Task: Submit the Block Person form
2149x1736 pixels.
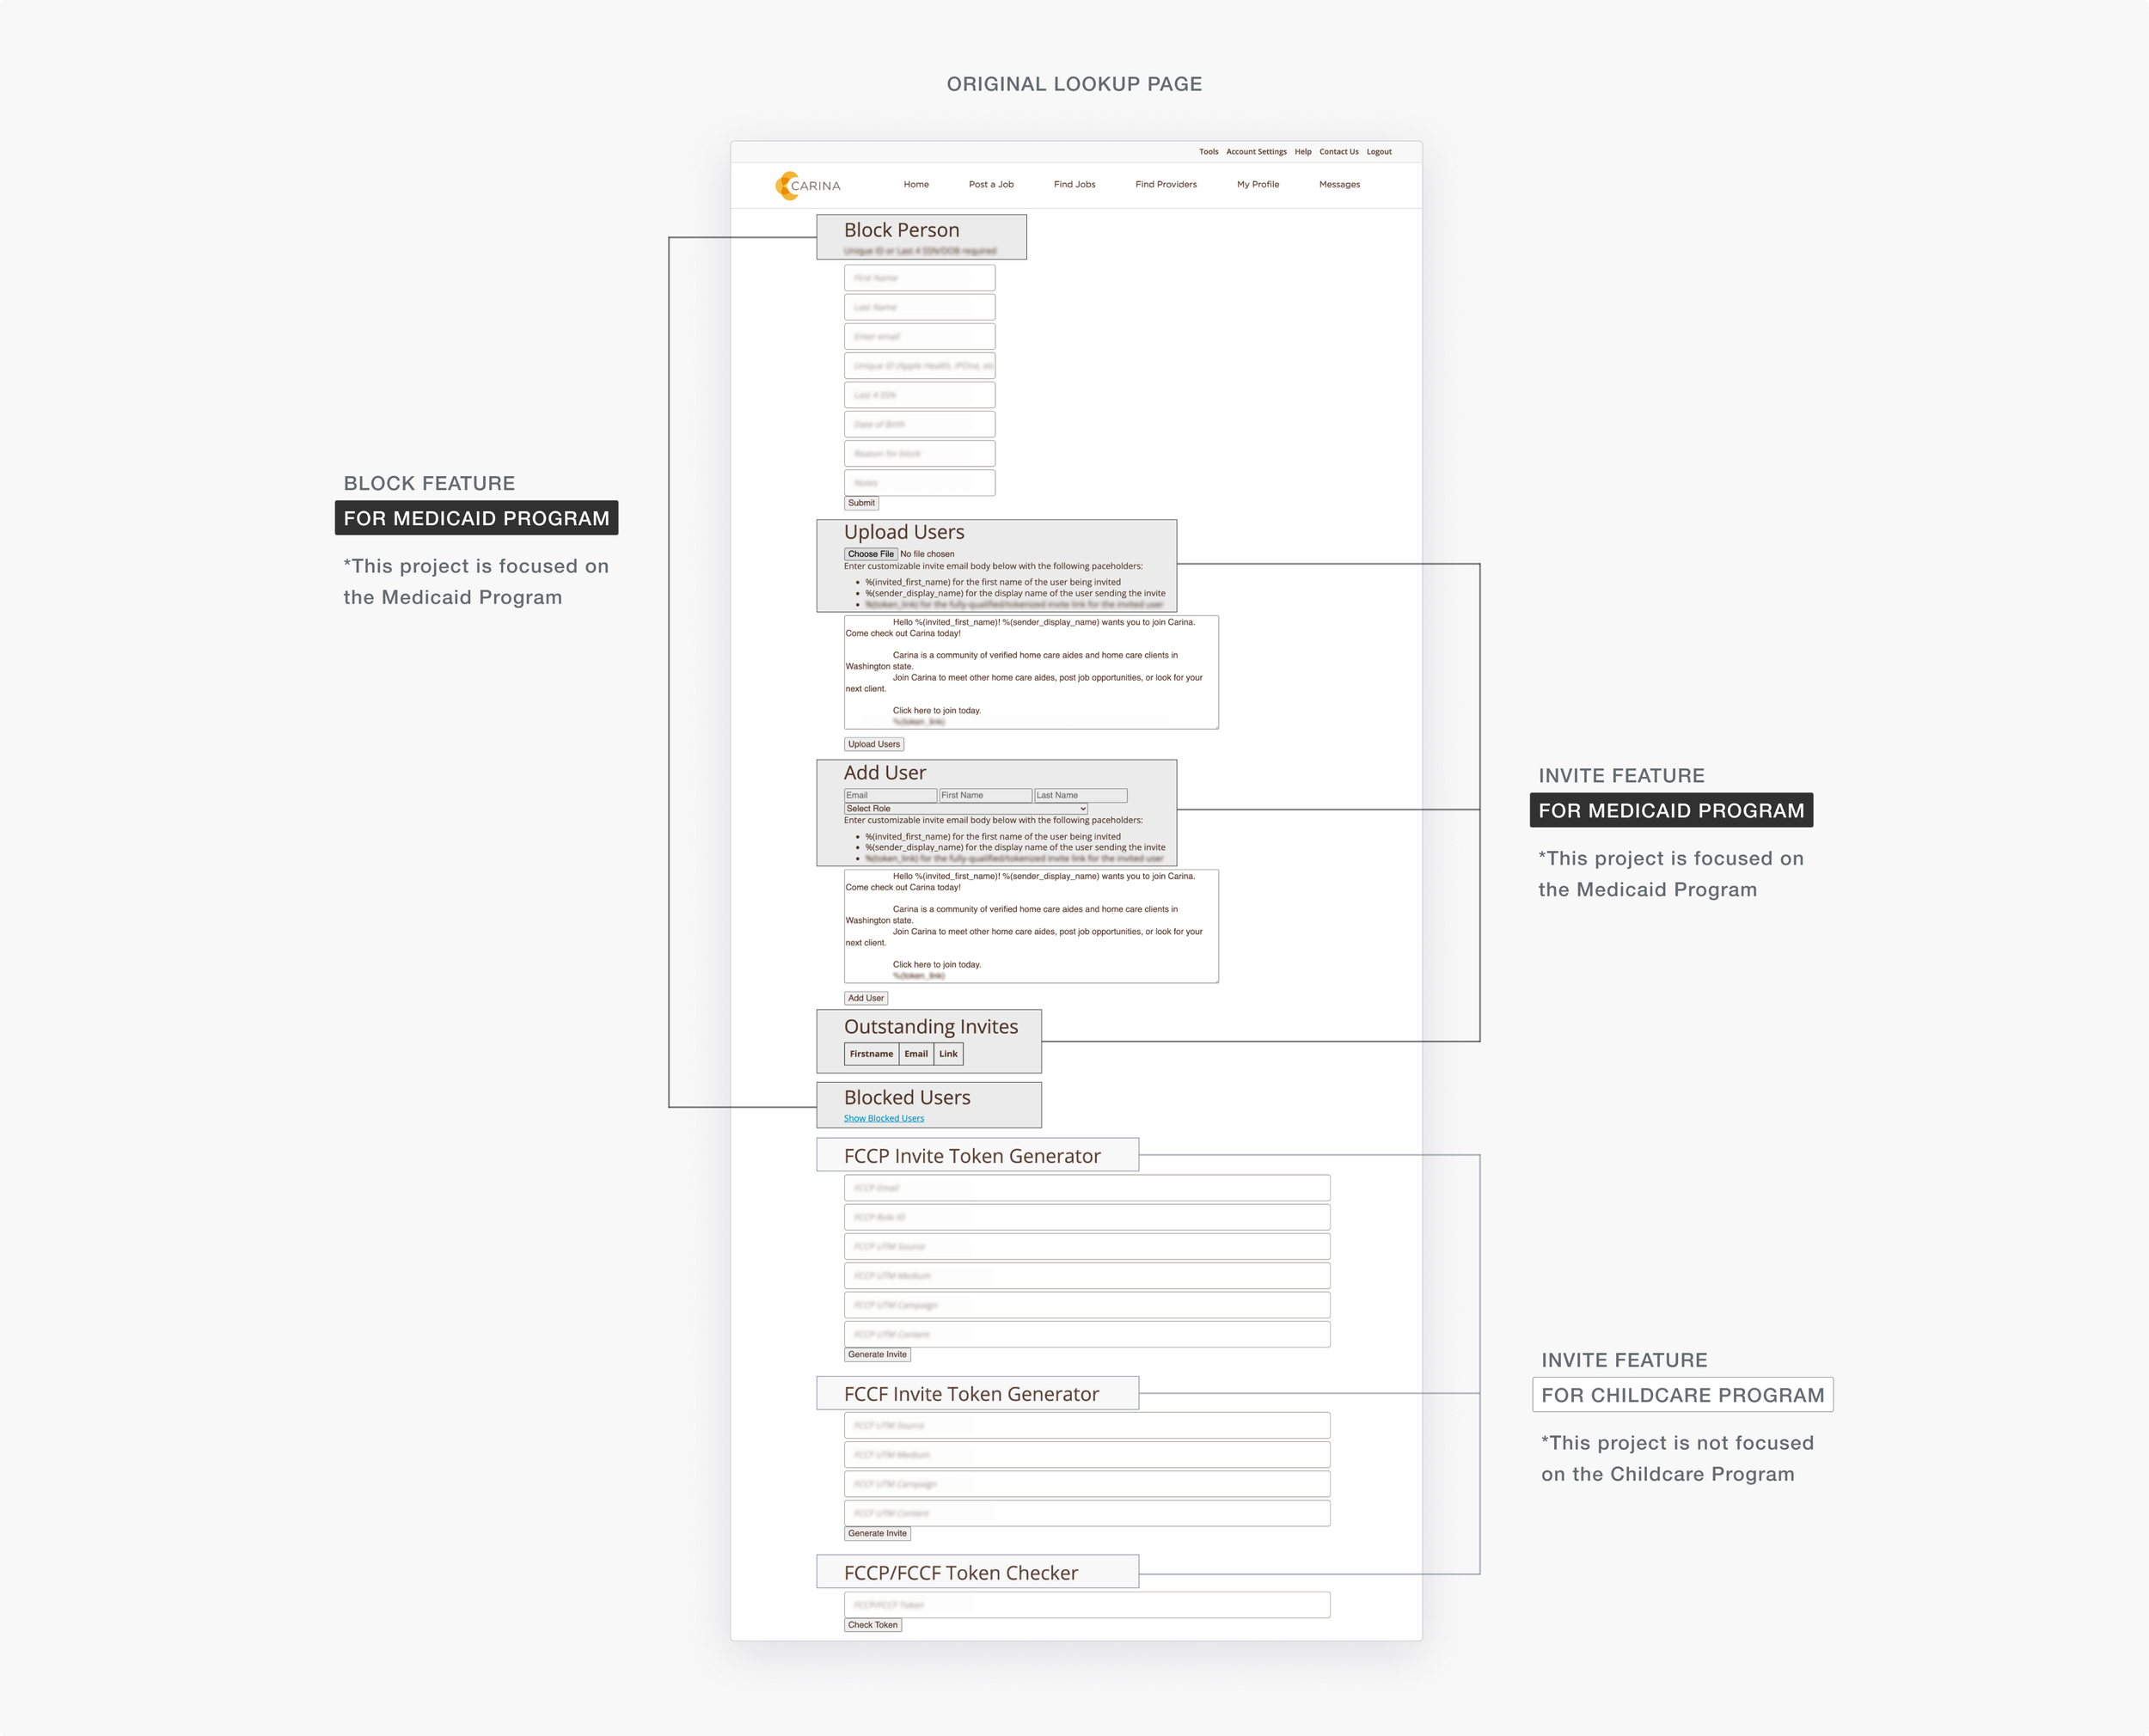Action: [861, 503]
